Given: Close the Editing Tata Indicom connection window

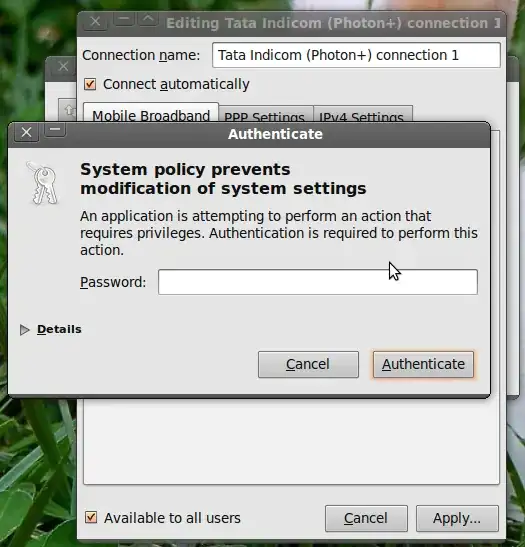Looking at the screenshot, I should (x=95, y=22).
